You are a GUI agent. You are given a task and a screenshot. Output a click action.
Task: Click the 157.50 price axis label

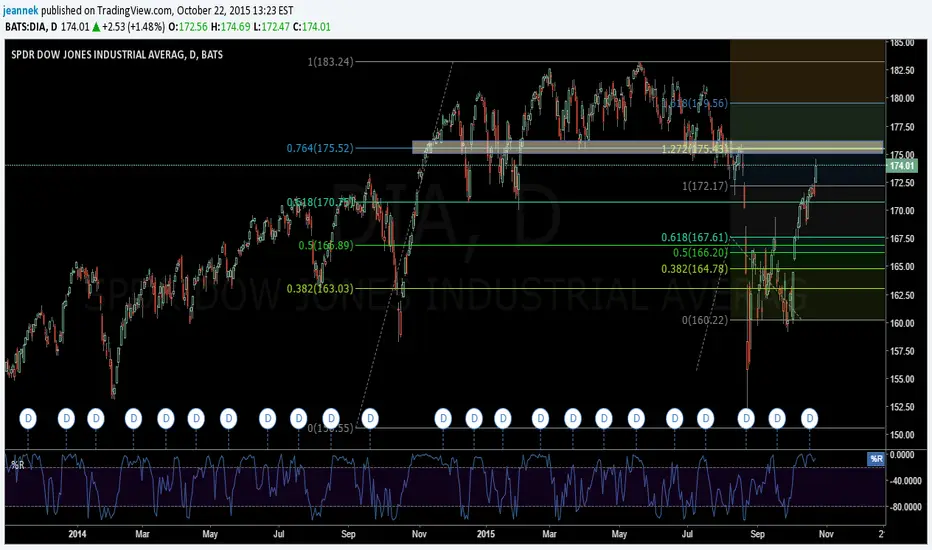point(902,351)
